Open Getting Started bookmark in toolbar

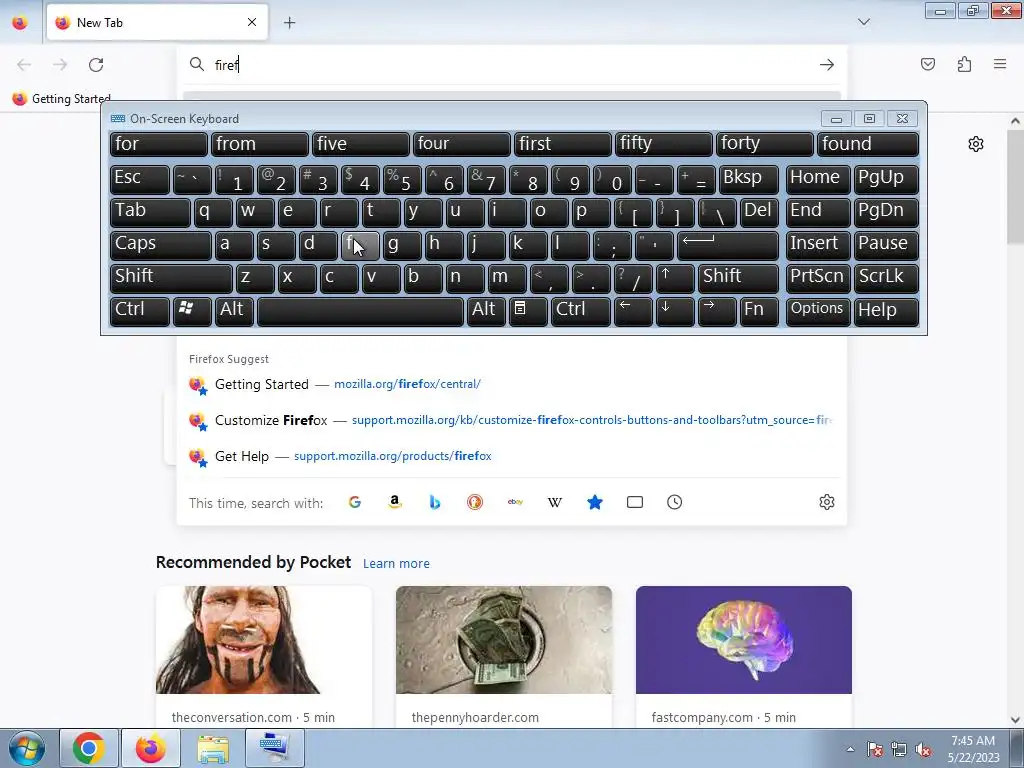click(61, 99)
